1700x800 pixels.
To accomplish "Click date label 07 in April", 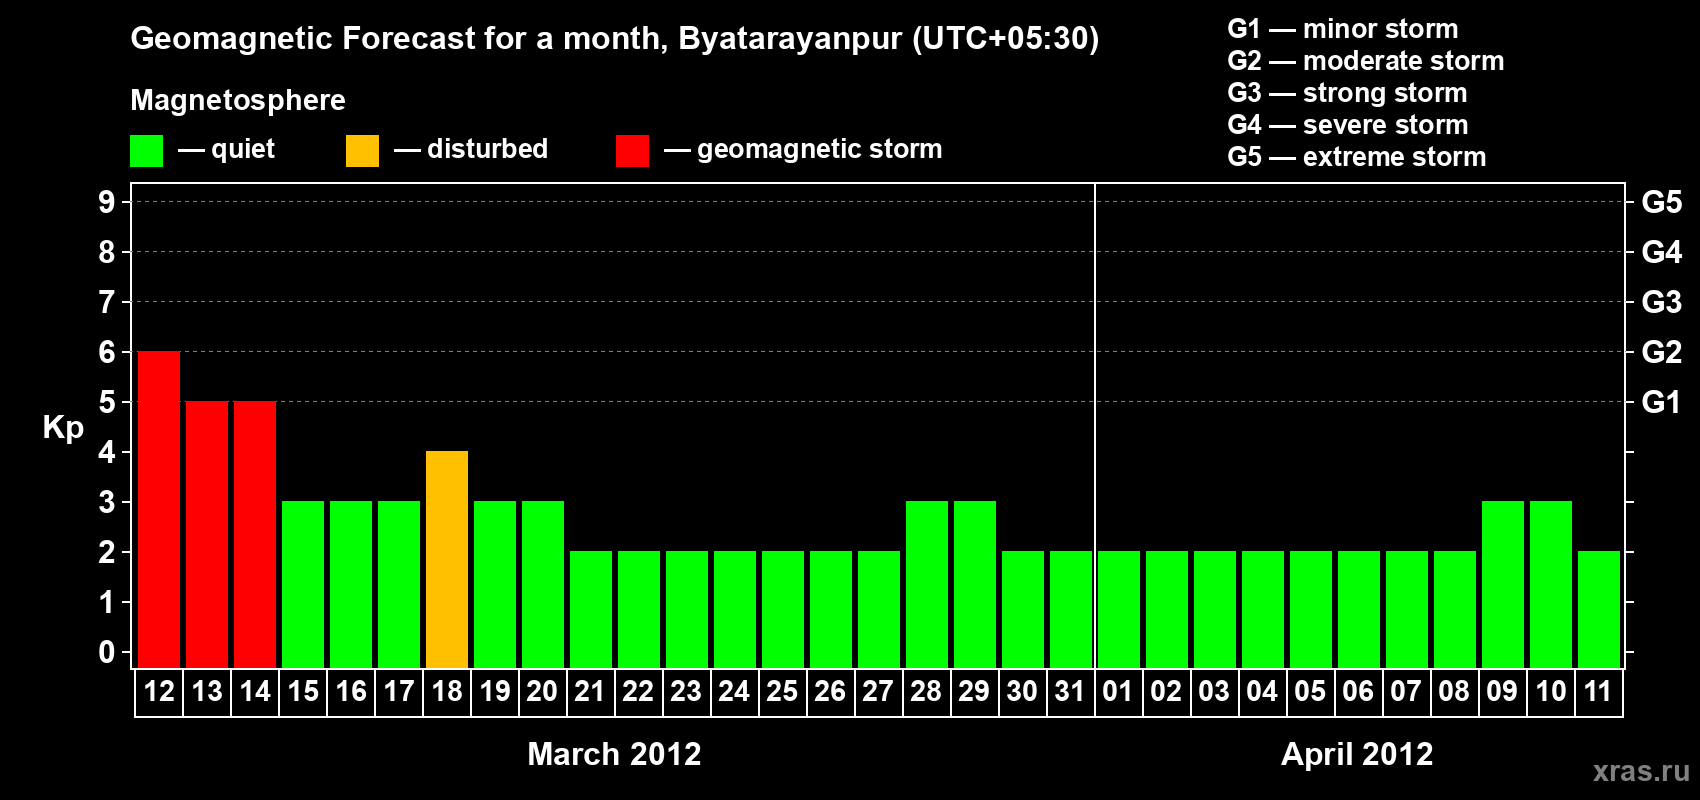I will pyautogui.click(x=1406, y=691).
